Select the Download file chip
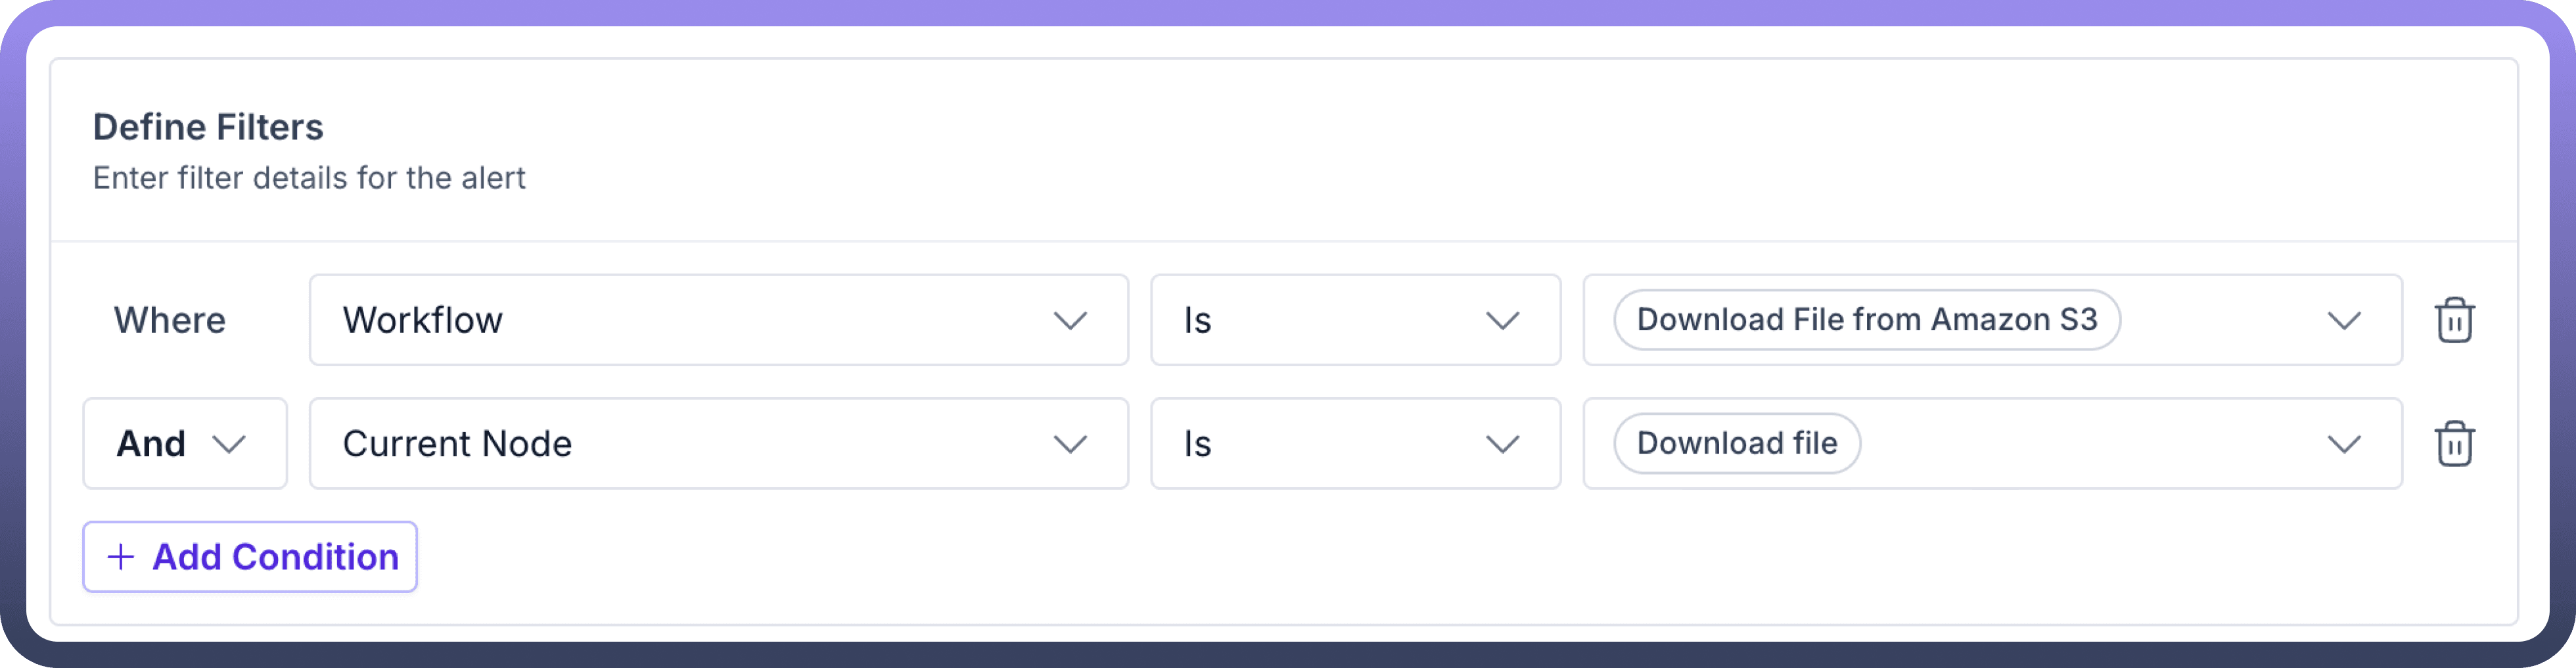2576x668 pixels. tap(1736, 444)
